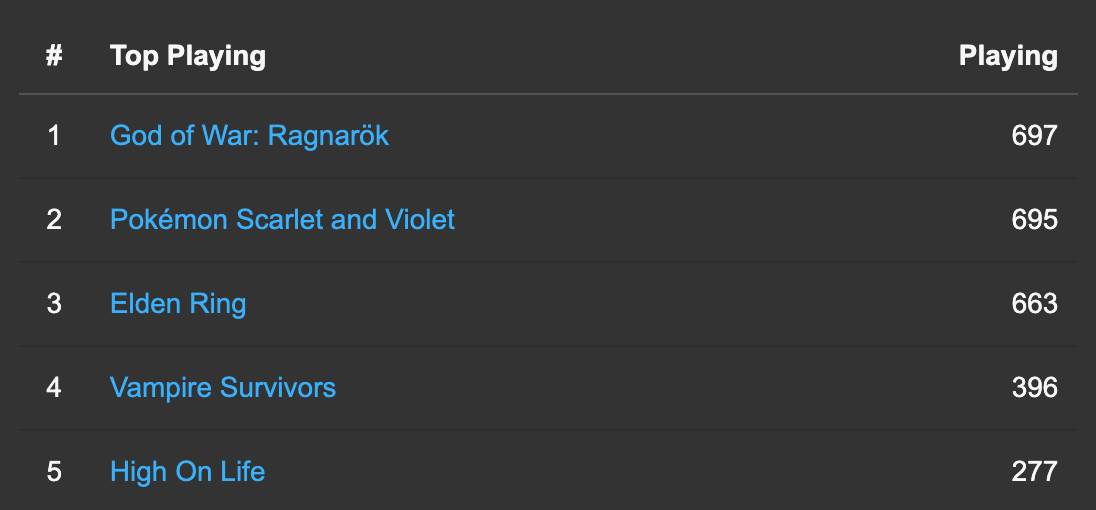Click the Top Playing column header
Viewport: 1096px width, 510px height.
click(x=188, y=56)
